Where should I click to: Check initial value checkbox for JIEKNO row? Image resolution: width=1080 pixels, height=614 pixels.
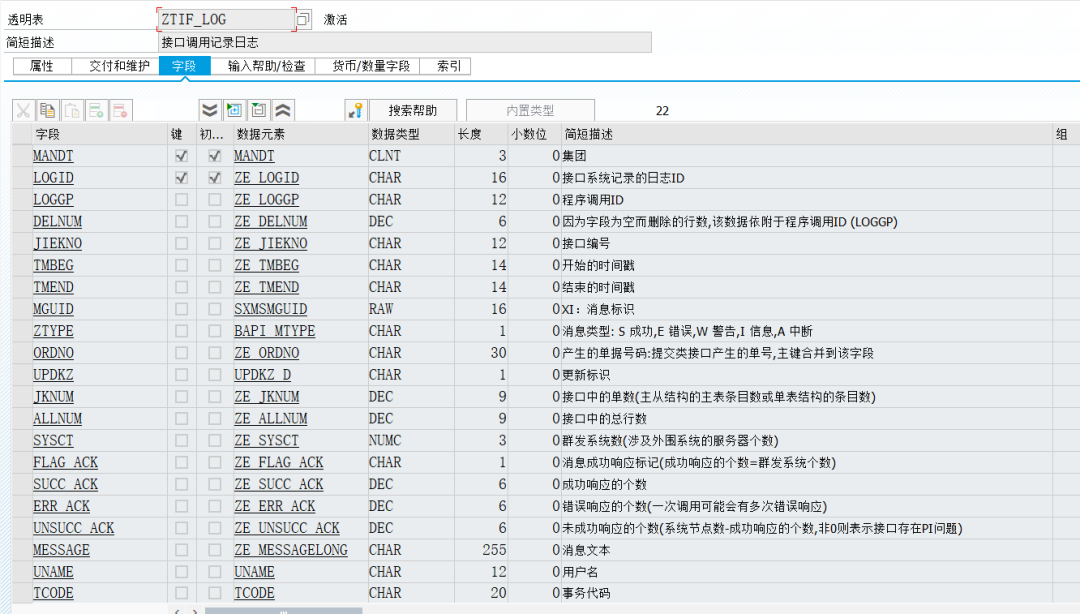pyautogui.click(x=215, y=243)
